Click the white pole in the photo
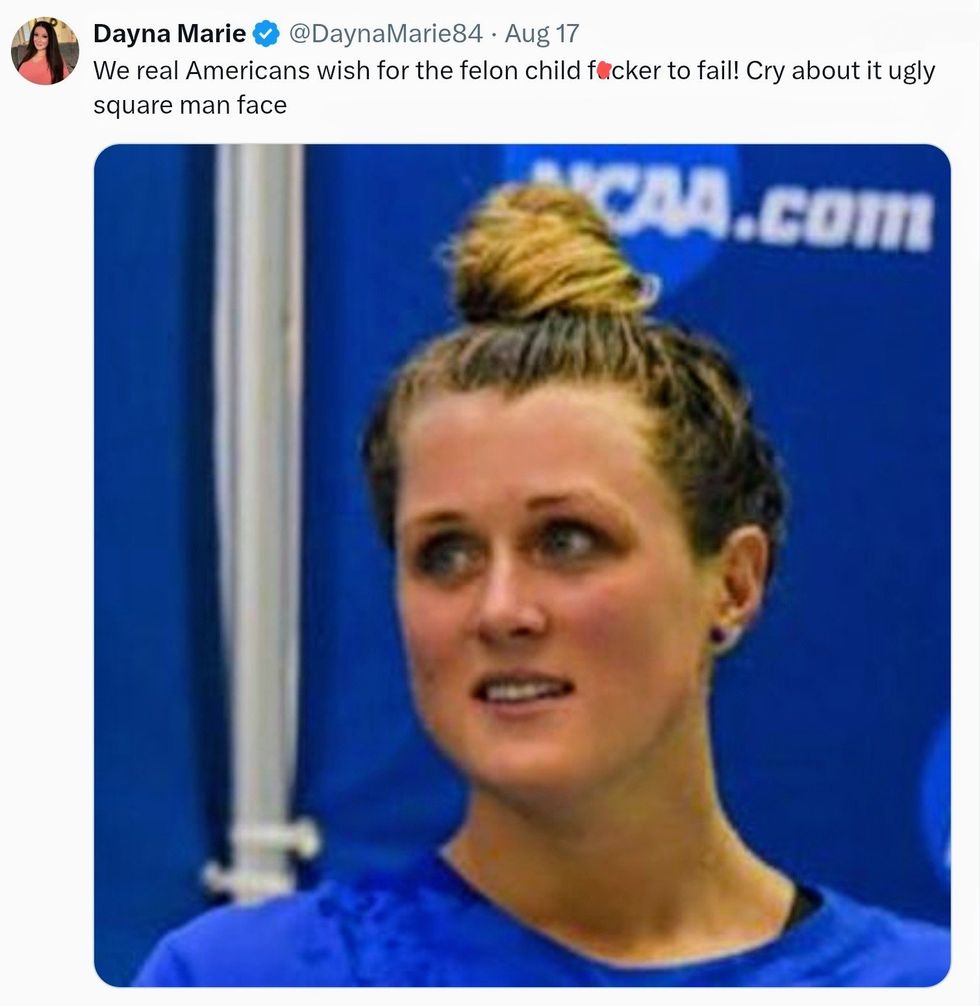The image size is (980, 1006). [257, 500]
